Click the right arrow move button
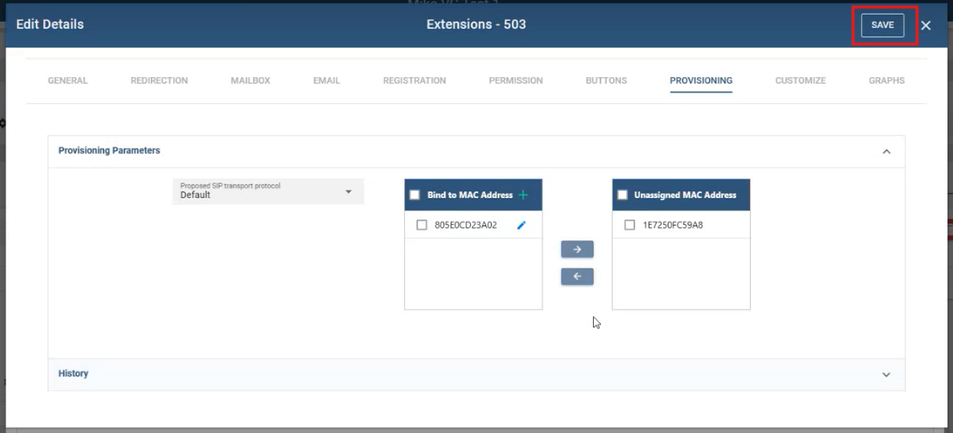The image size is (953, 433). (577, 249)
